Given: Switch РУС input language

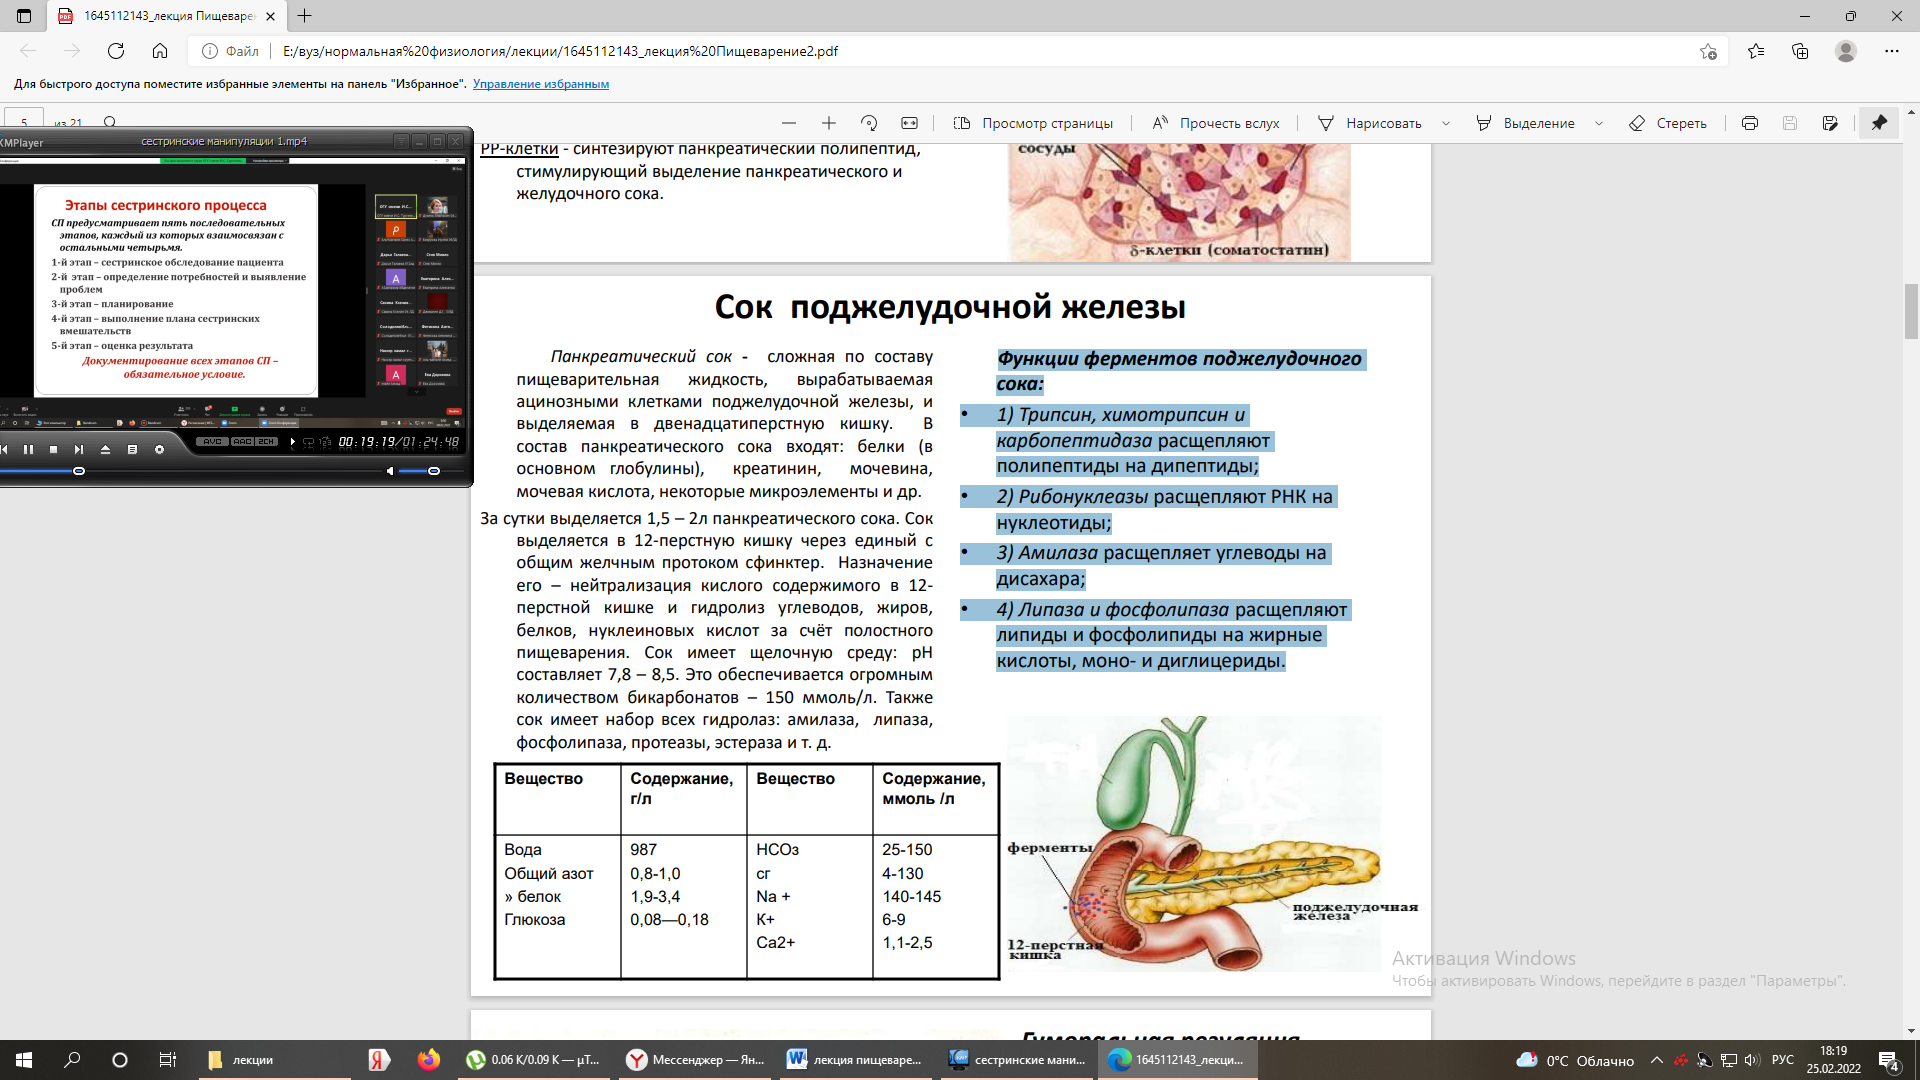Looking at the screenshot, I should coord(1782,1060).
